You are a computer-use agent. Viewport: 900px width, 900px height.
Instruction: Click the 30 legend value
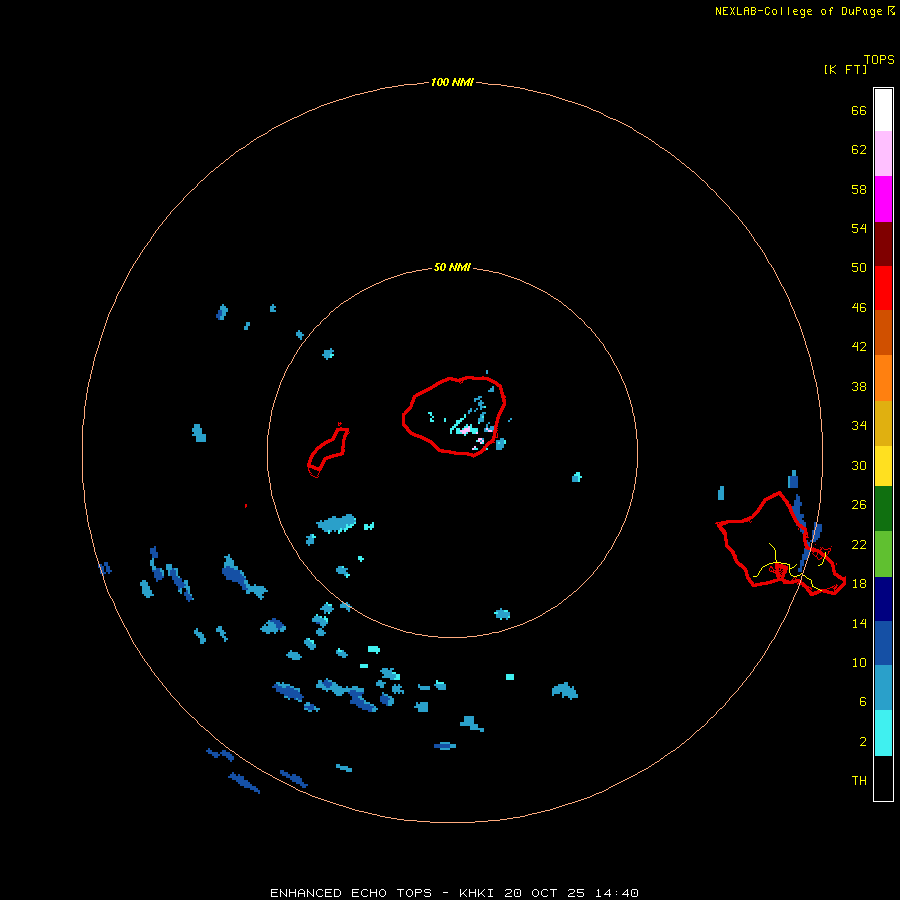click(x=859, y=465)
